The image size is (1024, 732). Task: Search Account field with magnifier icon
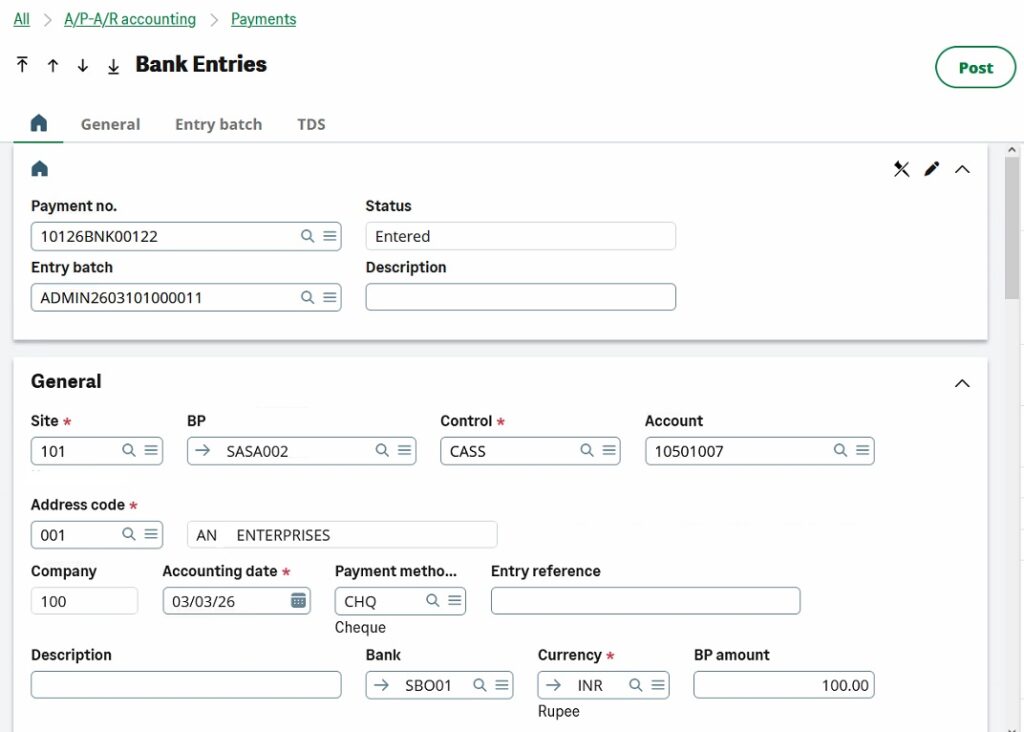pyautogui.click(x=841, y=451)
